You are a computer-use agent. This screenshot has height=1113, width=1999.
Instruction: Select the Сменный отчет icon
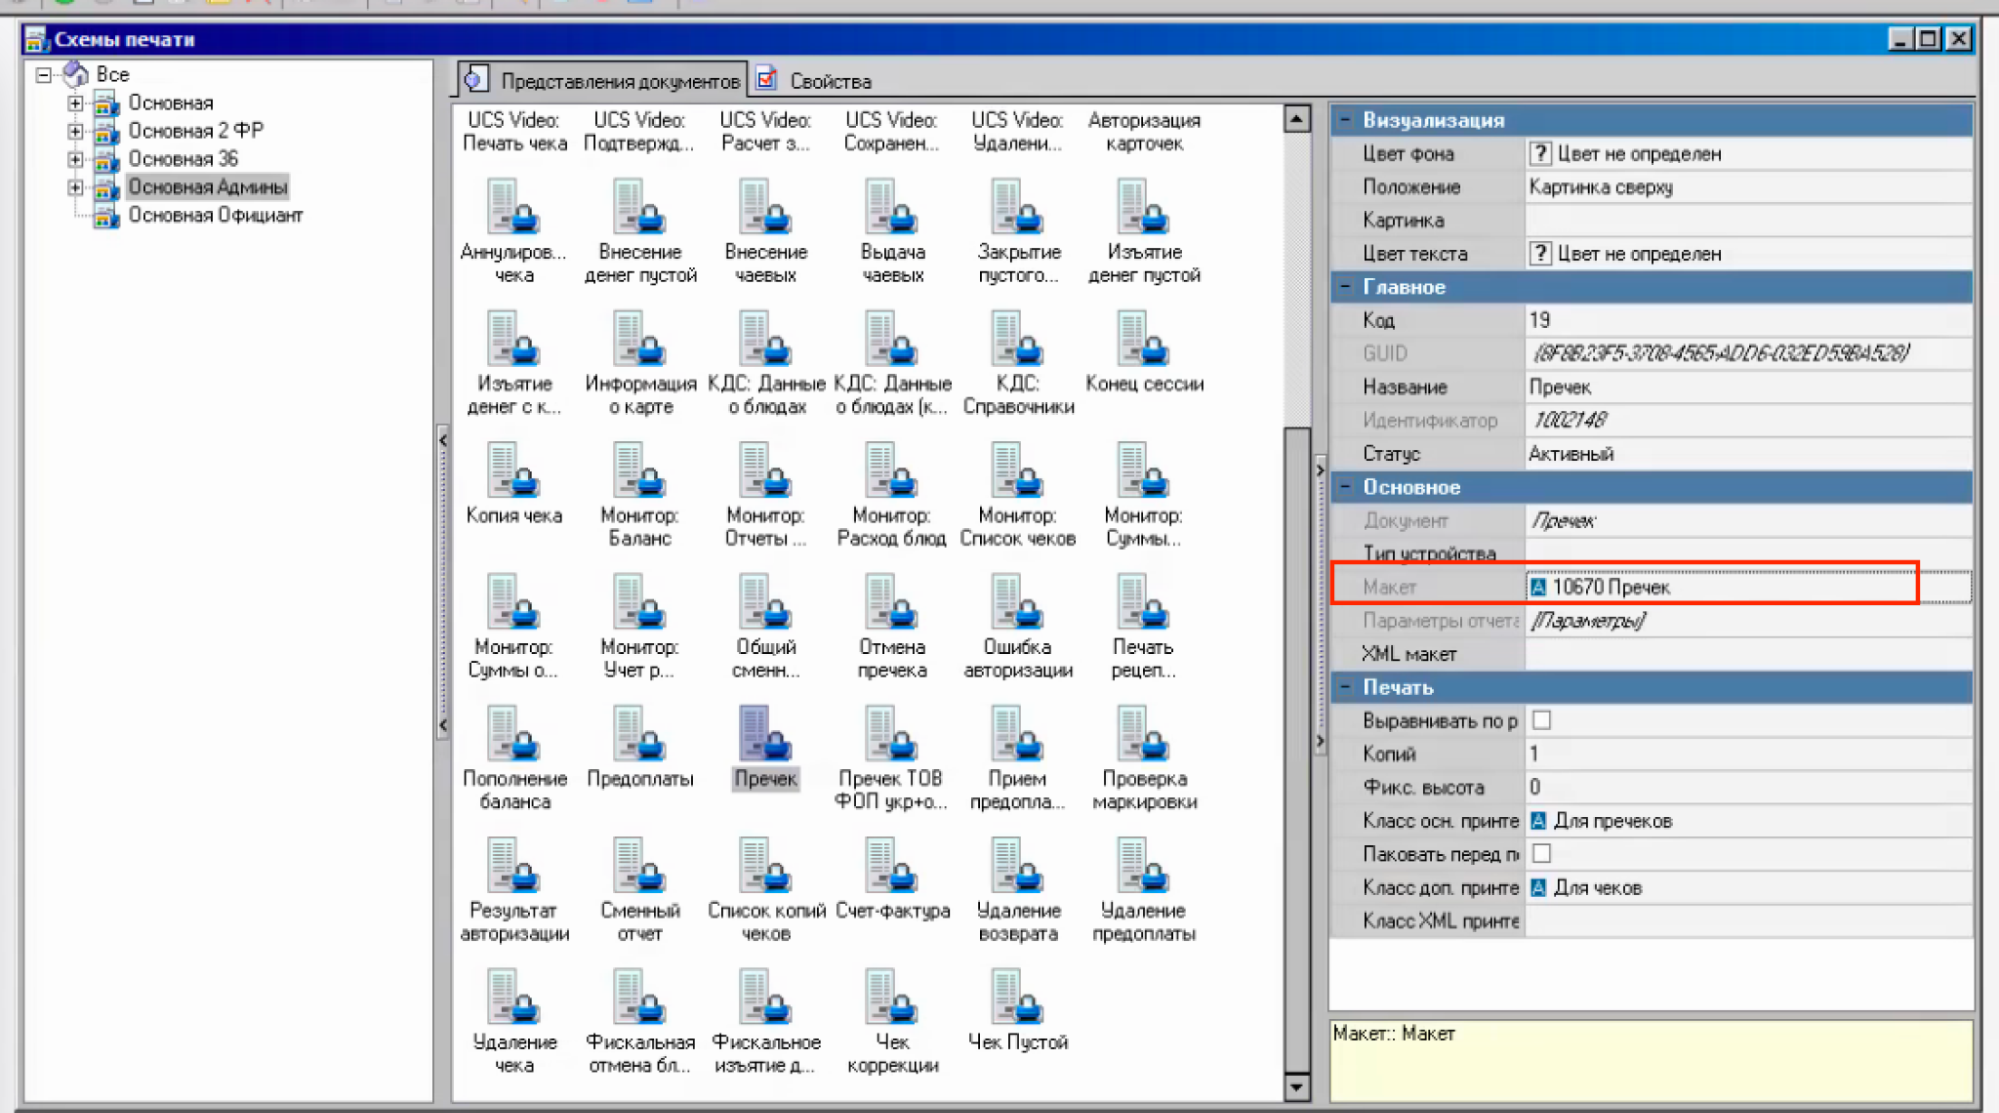pyautogui.click(x=640, y=867)
